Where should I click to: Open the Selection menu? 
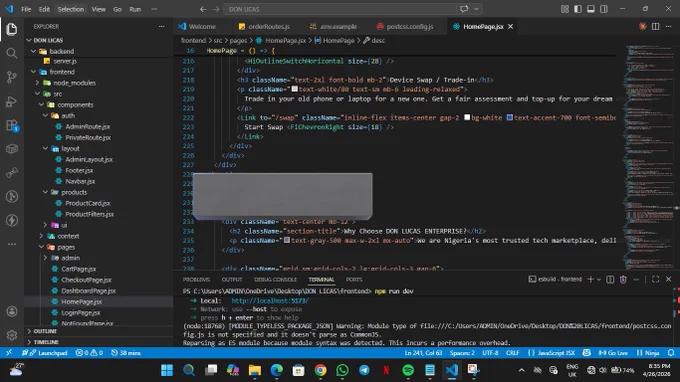coord(70,9)
